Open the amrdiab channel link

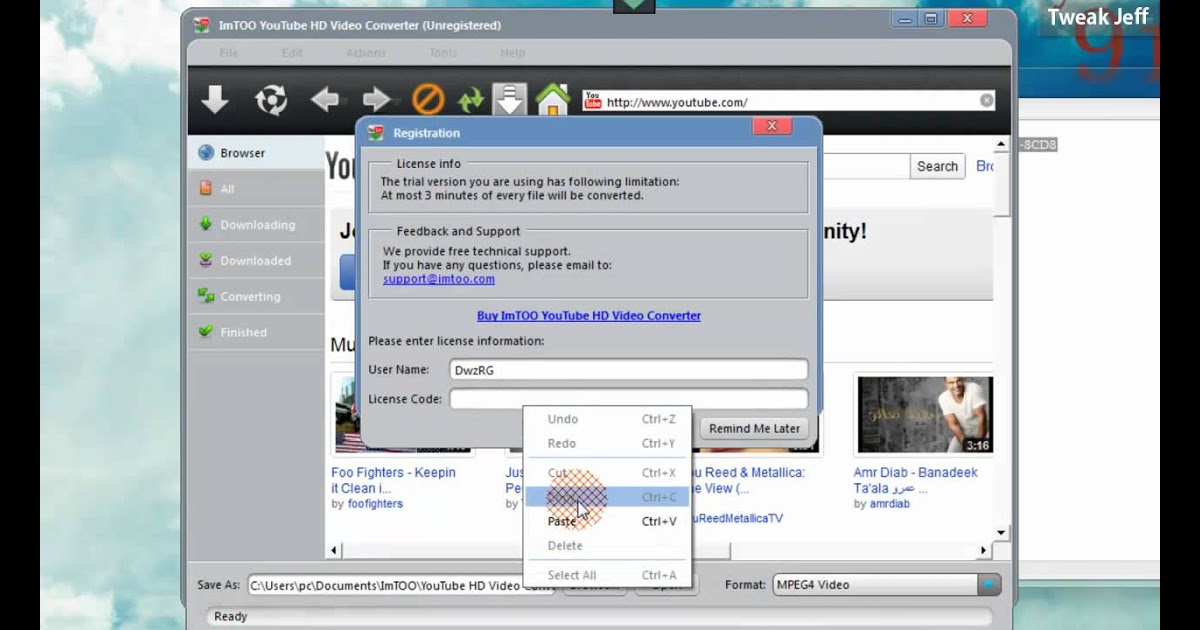pyautogui.click(x=890, y=504)
